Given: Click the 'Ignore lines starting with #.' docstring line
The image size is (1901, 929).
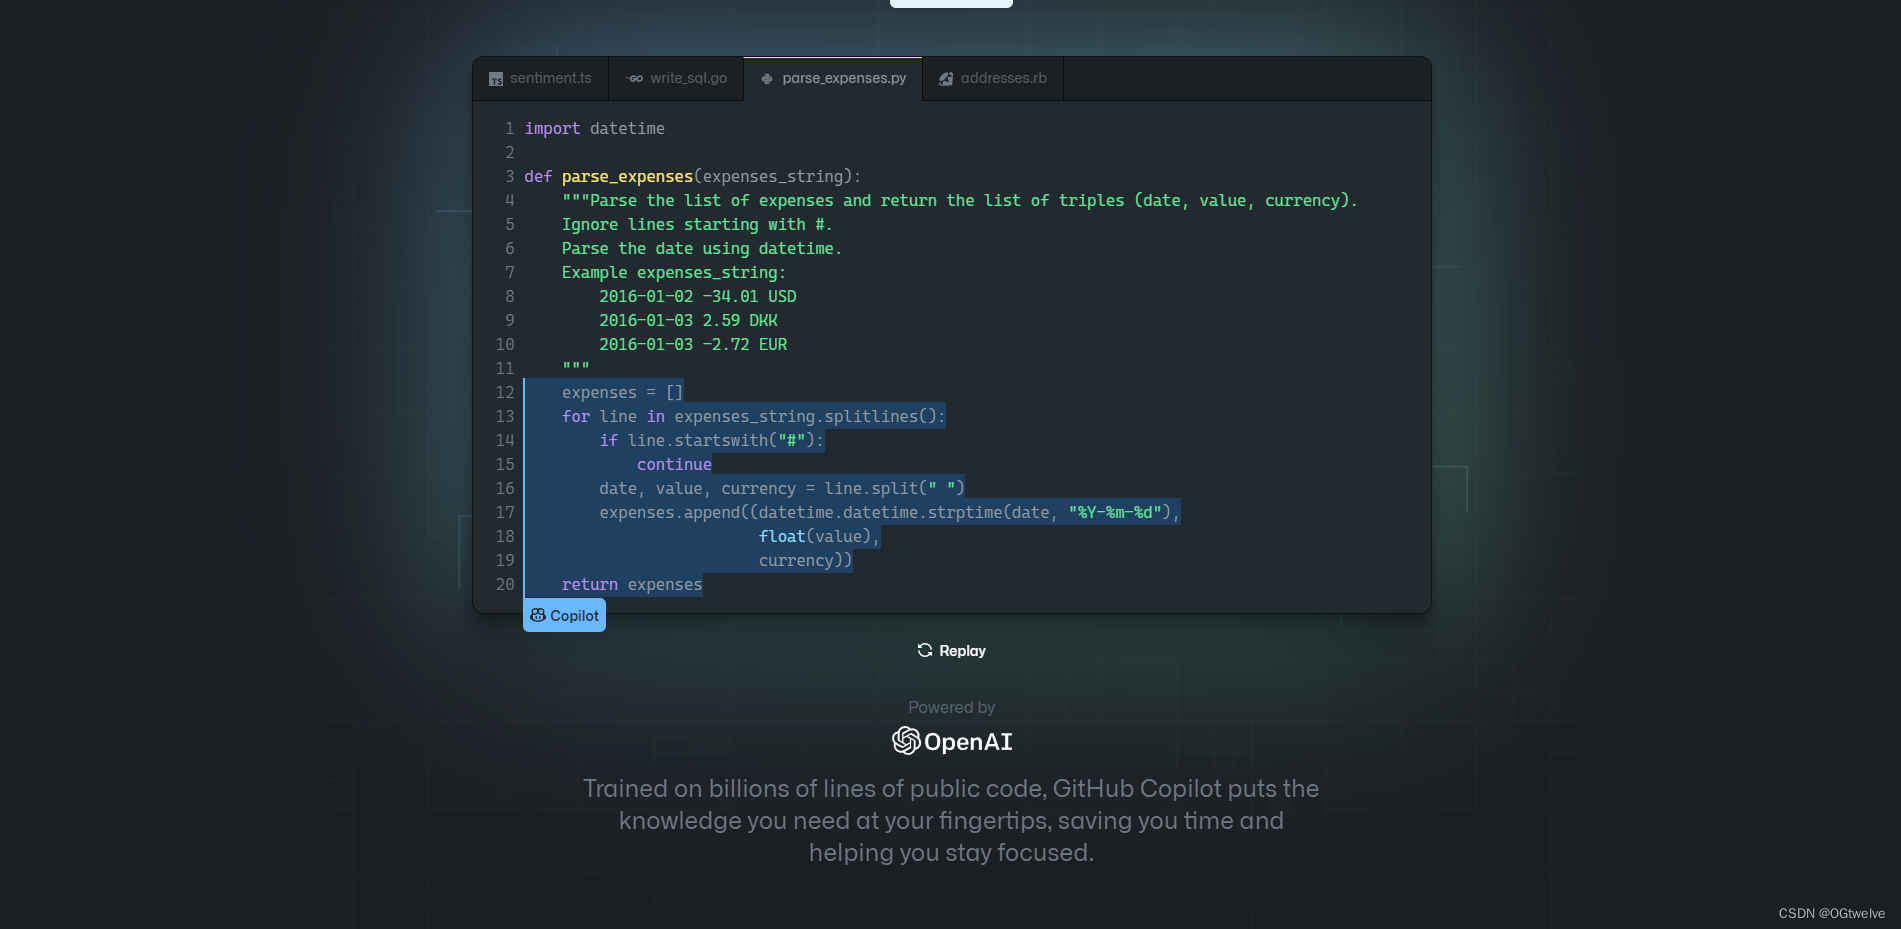Looking at the screenshot, I should pyautogui.click(x=697, y=224).
